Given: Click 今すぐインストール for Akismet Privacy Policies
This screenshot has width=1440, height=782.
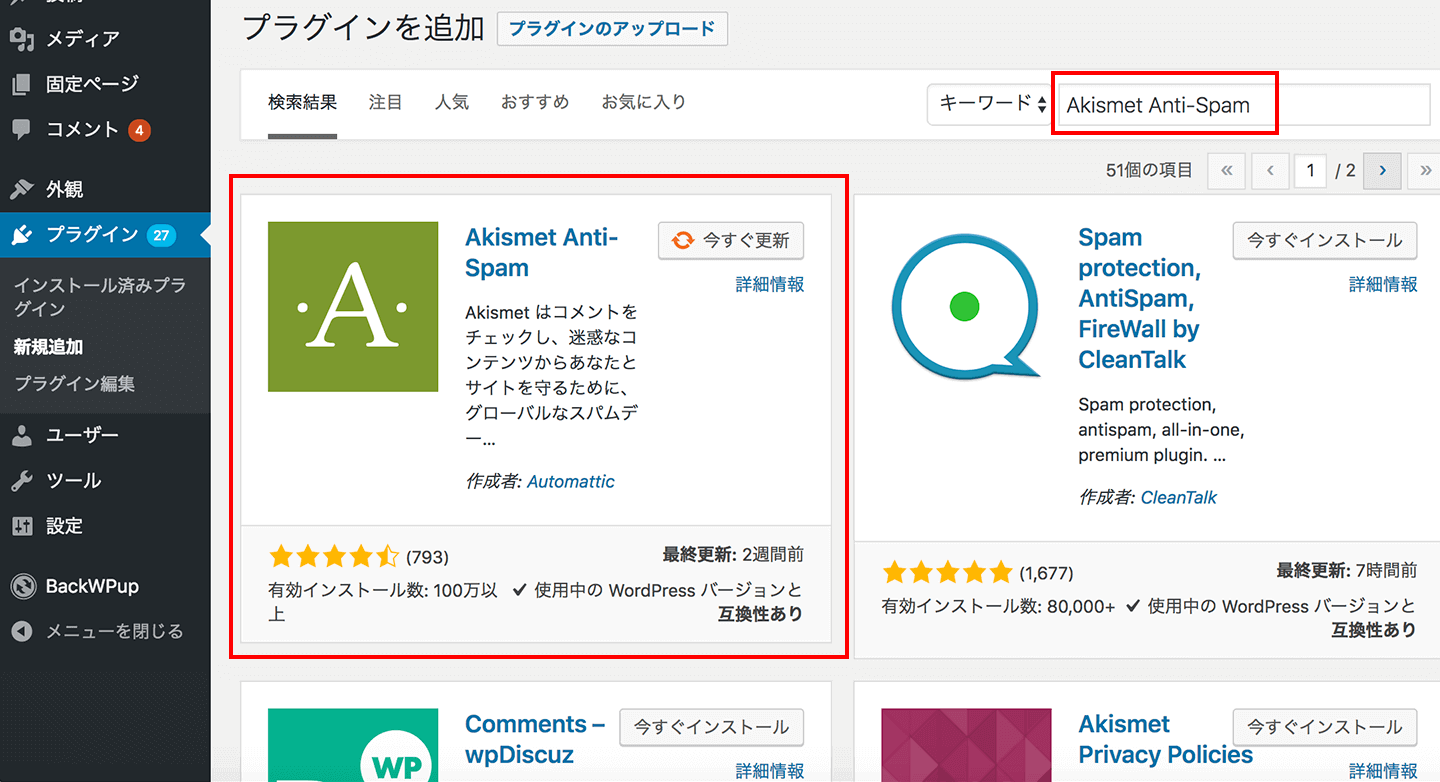Looking at the screenshot, I should pos(1325,727).
